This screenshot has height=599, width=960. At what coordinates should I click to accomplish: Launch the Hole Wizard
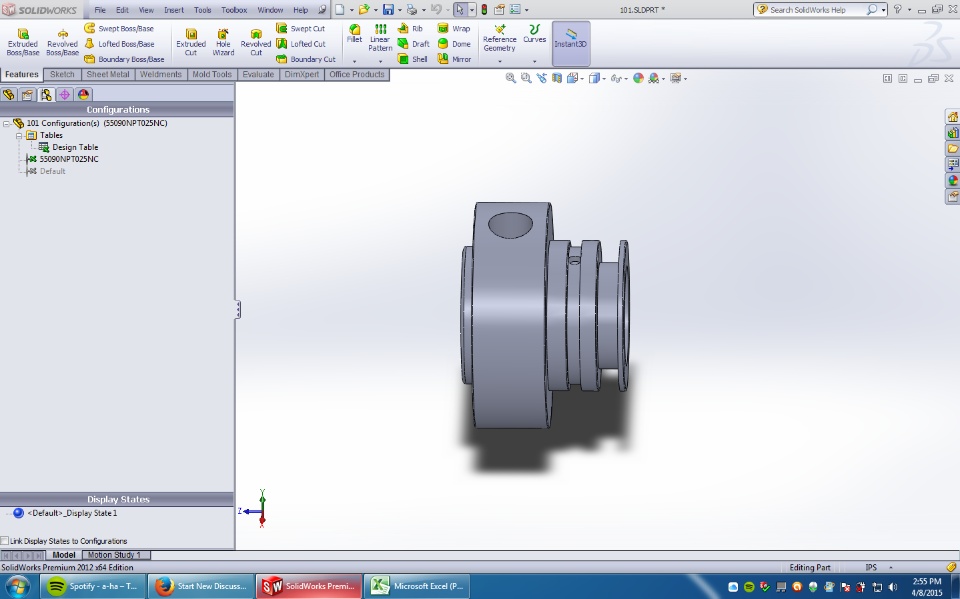coord(223,42)
